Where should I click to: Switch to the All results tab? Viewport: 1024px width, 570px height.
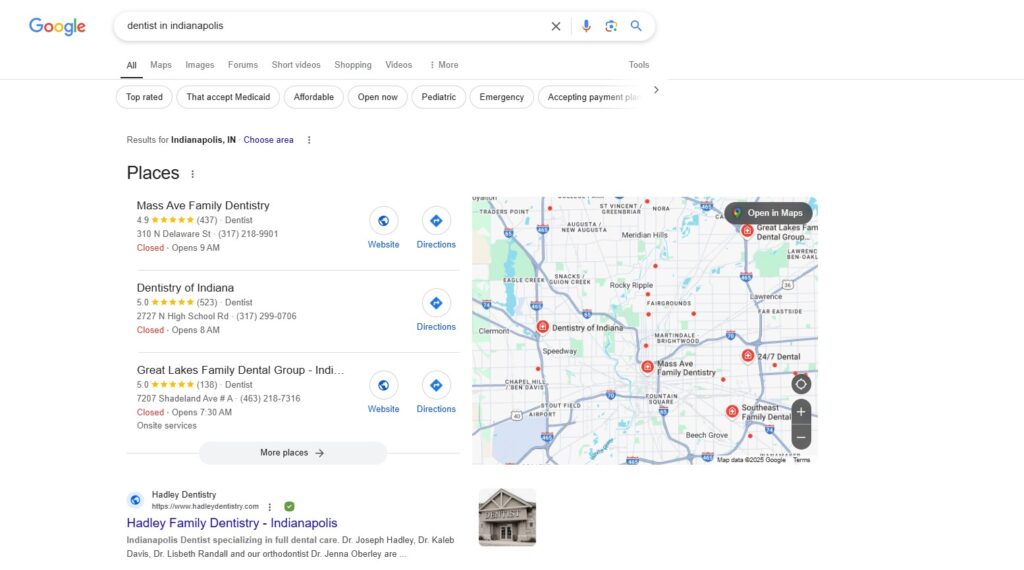pos(131,65)
